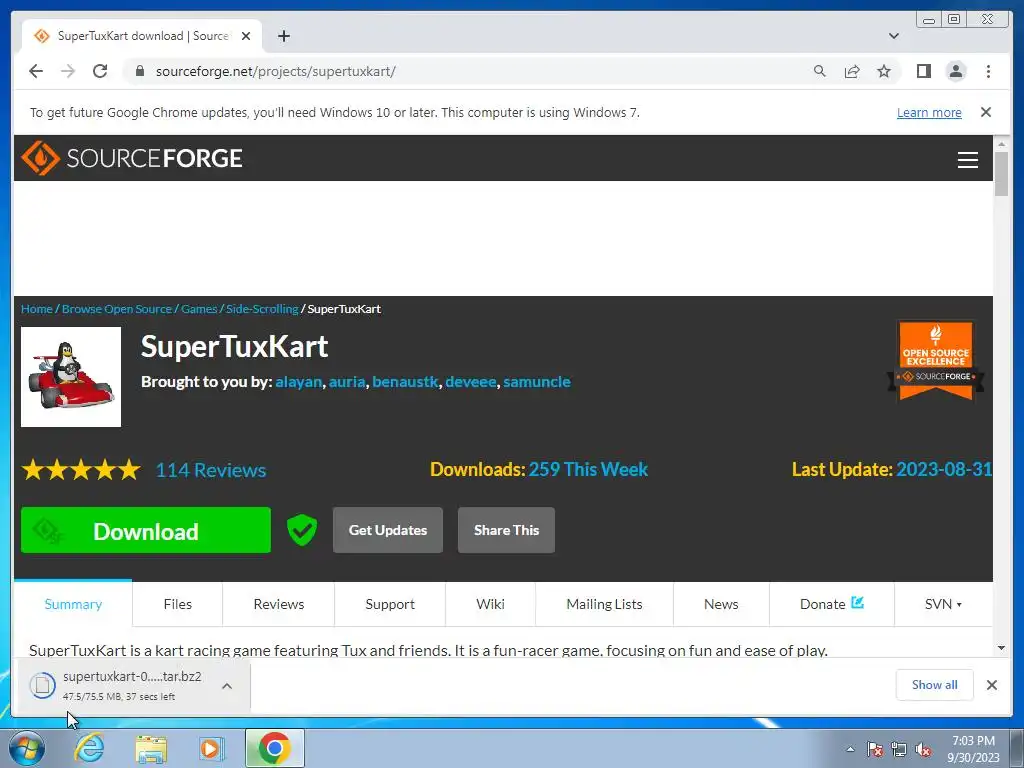This screenshot has height=768, width=1024.
Task: Open Windows Media Player from taskbar
Action: pyautogui.click(x=211, y=748)
